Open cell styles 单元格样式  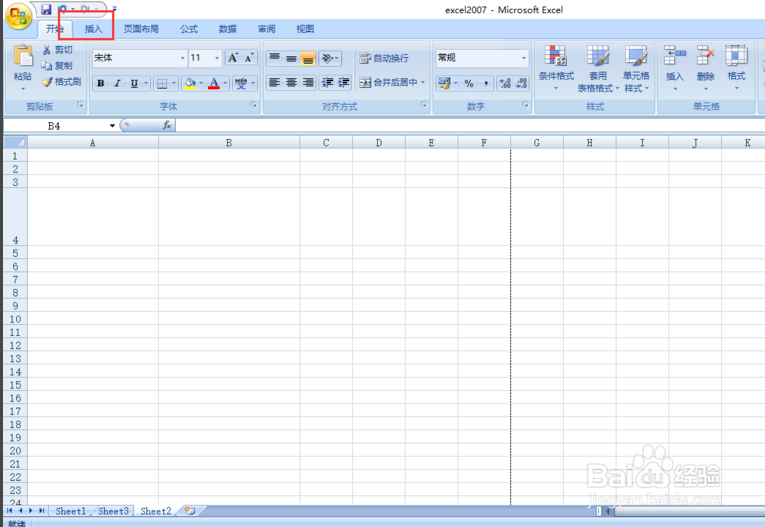click(636, 68)
